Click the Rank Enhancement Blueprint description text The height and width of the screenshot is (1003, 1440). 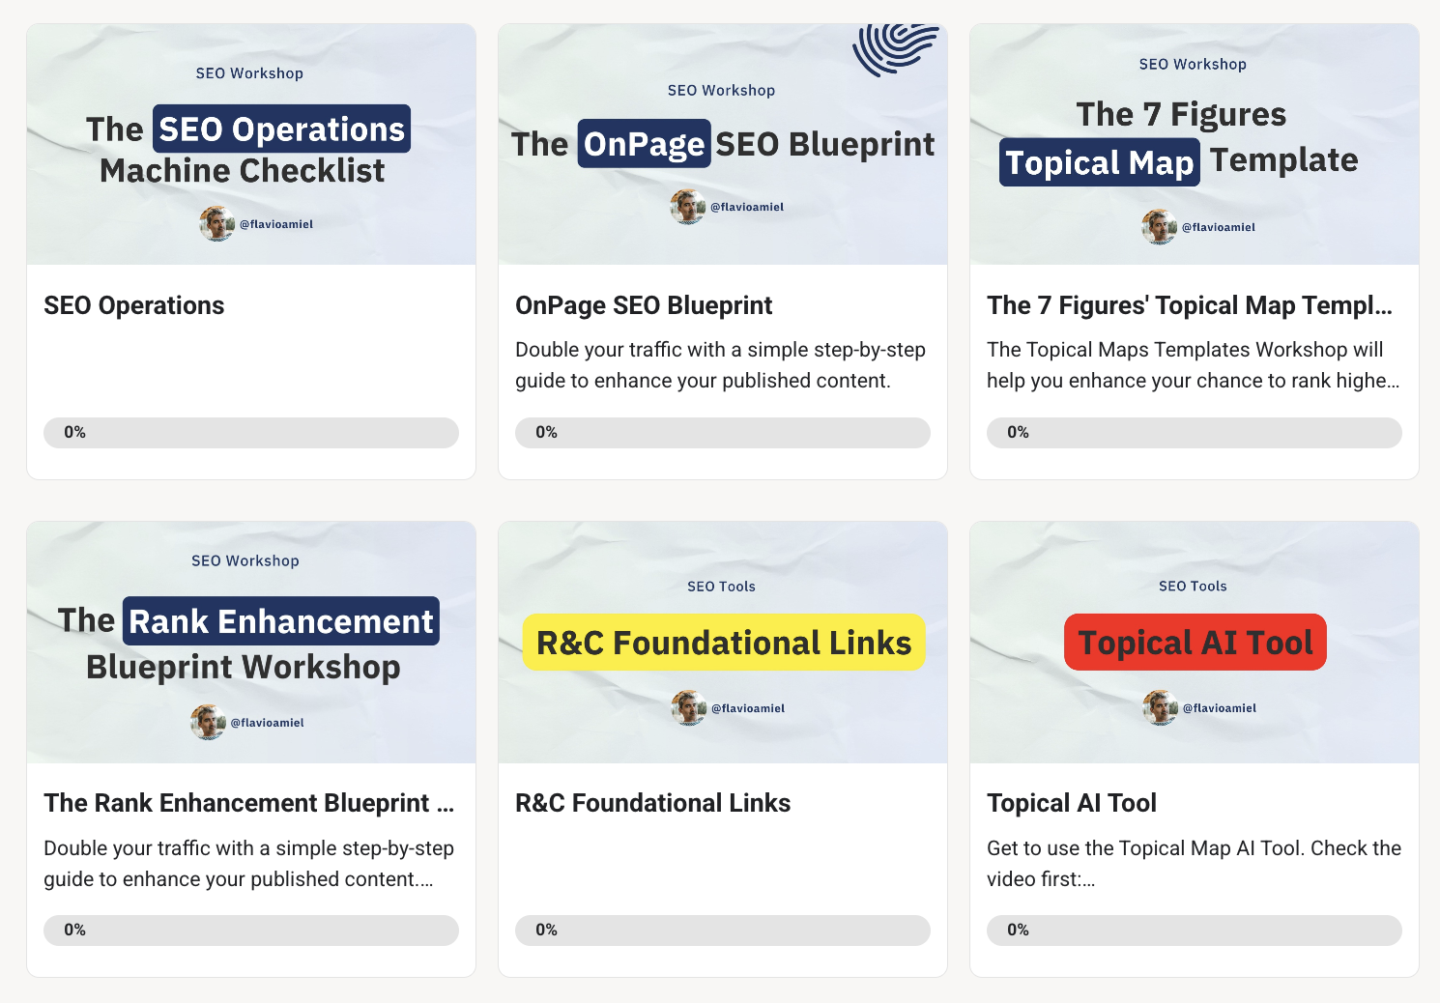click(248, 863)
